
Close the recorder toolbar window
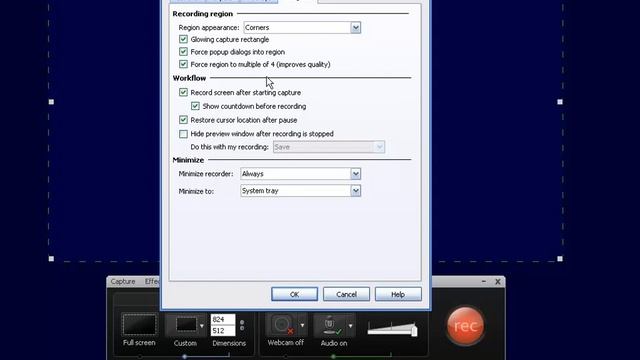(x=498, y=281)
